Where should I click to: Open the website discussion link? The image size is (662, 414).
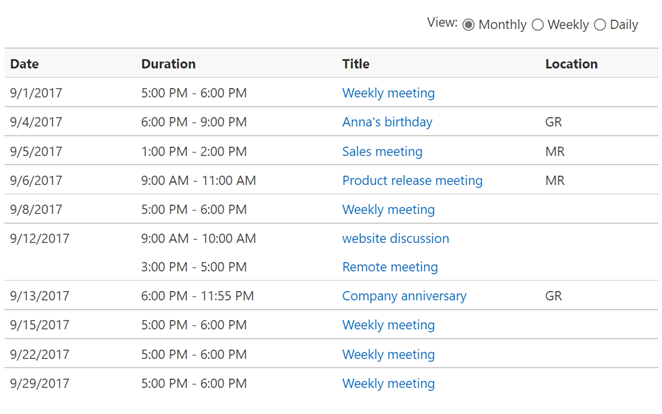coord(395,239)
